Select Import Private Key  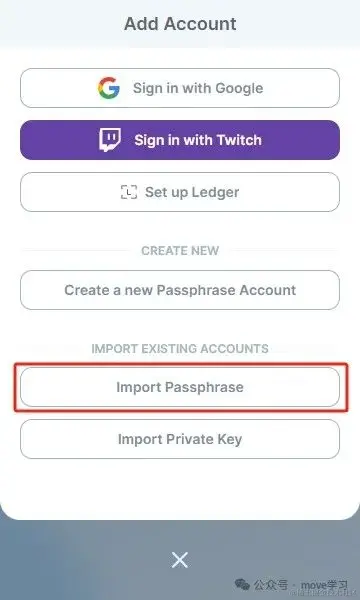pos(180,439)
